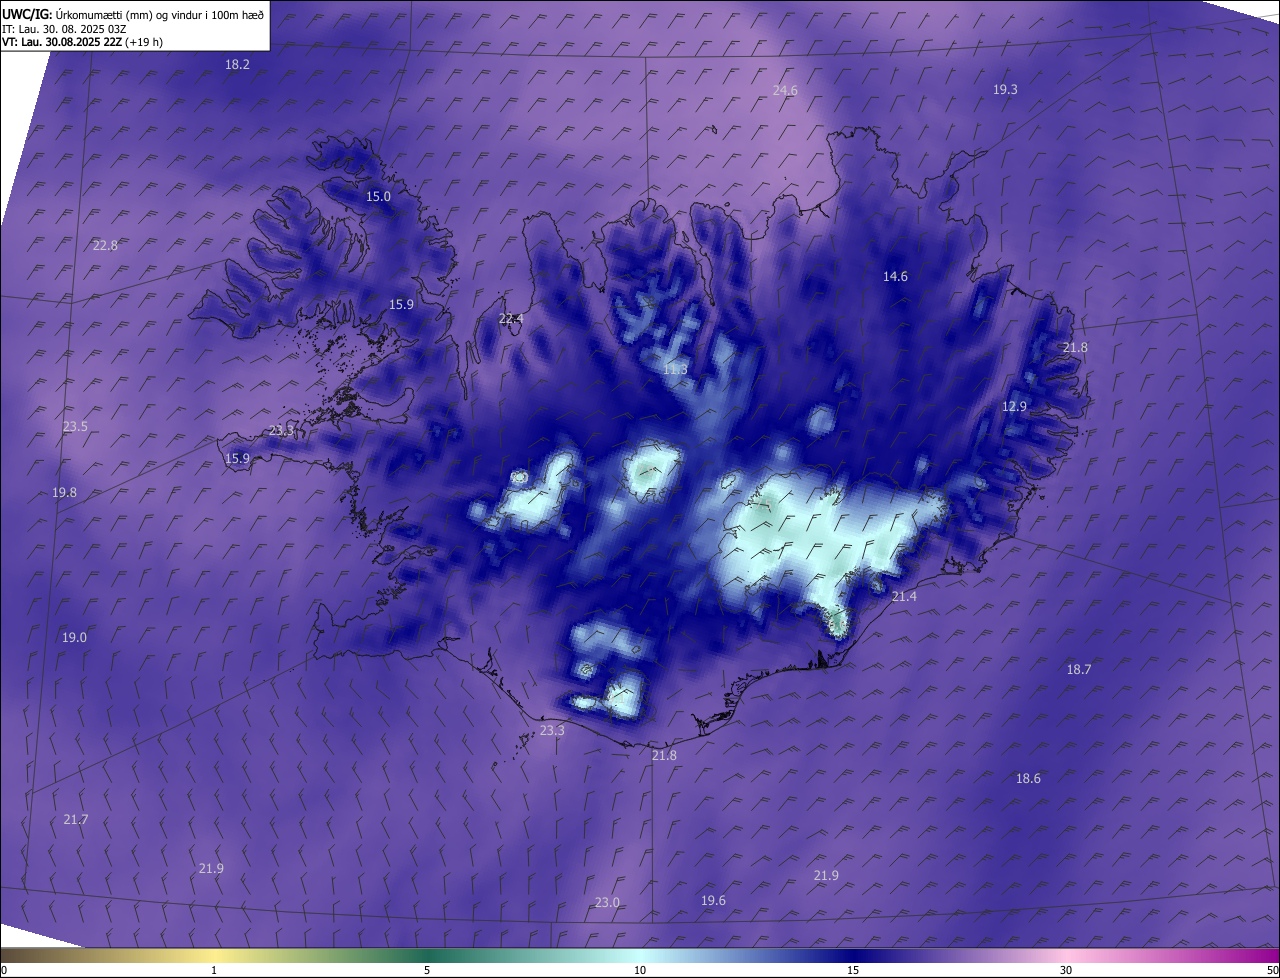The image size is (1280, 978).
Task: Click the 19.6 value label
Action: [713, 900]
